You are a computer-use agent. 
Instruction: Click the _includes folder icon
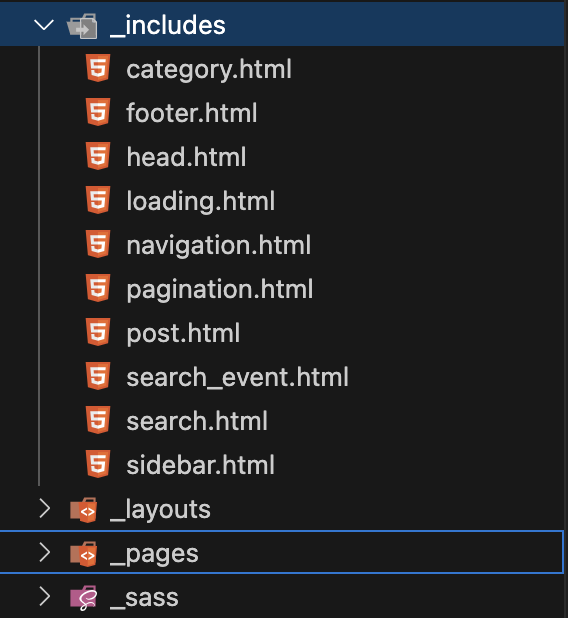[82, 26]
